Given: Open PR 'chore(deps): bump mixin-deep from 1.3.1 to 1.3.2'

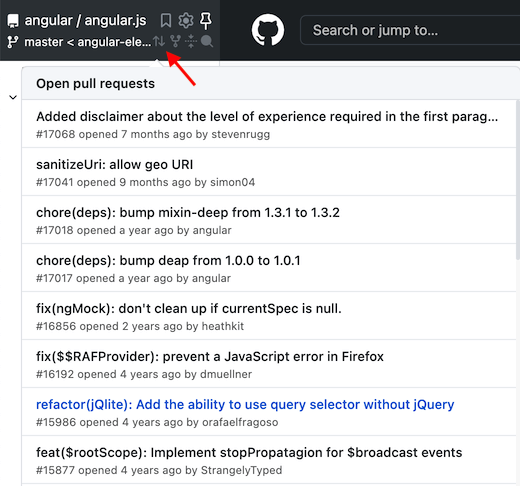Looking at the screenshot, I should (188, 213).
